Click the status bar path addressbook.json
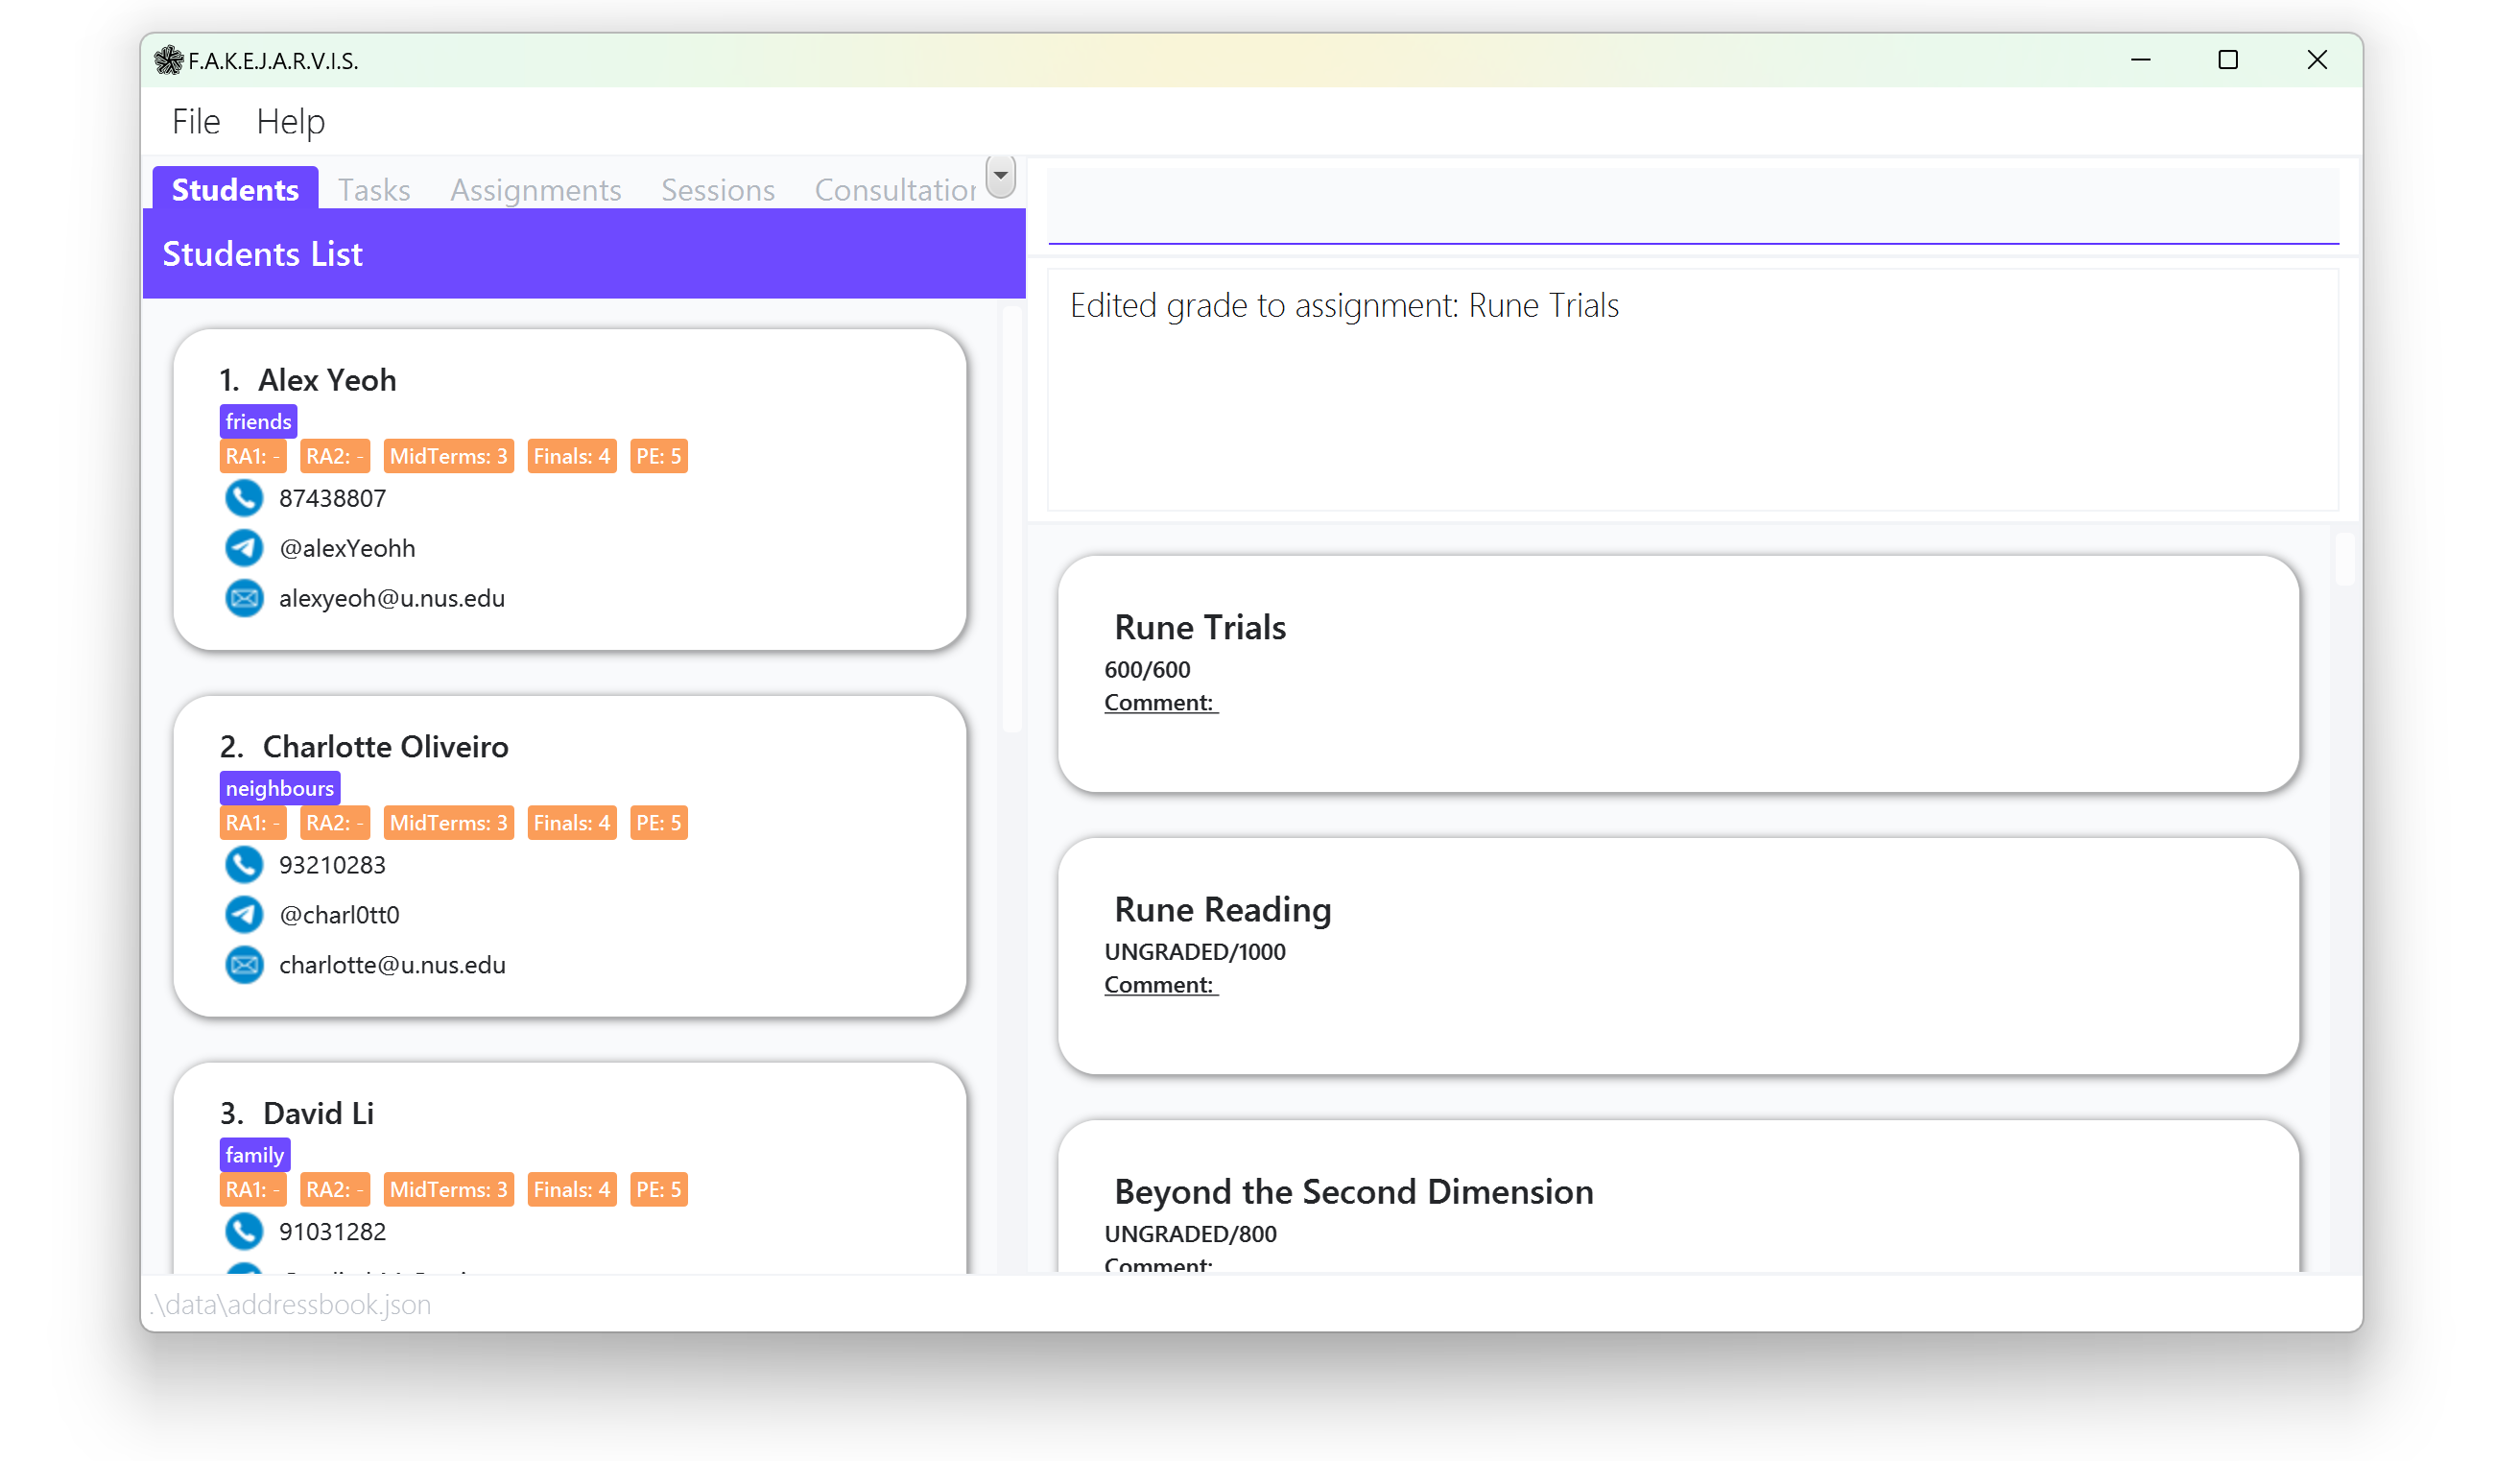 pyautogui.click(x=291, y=1306)
